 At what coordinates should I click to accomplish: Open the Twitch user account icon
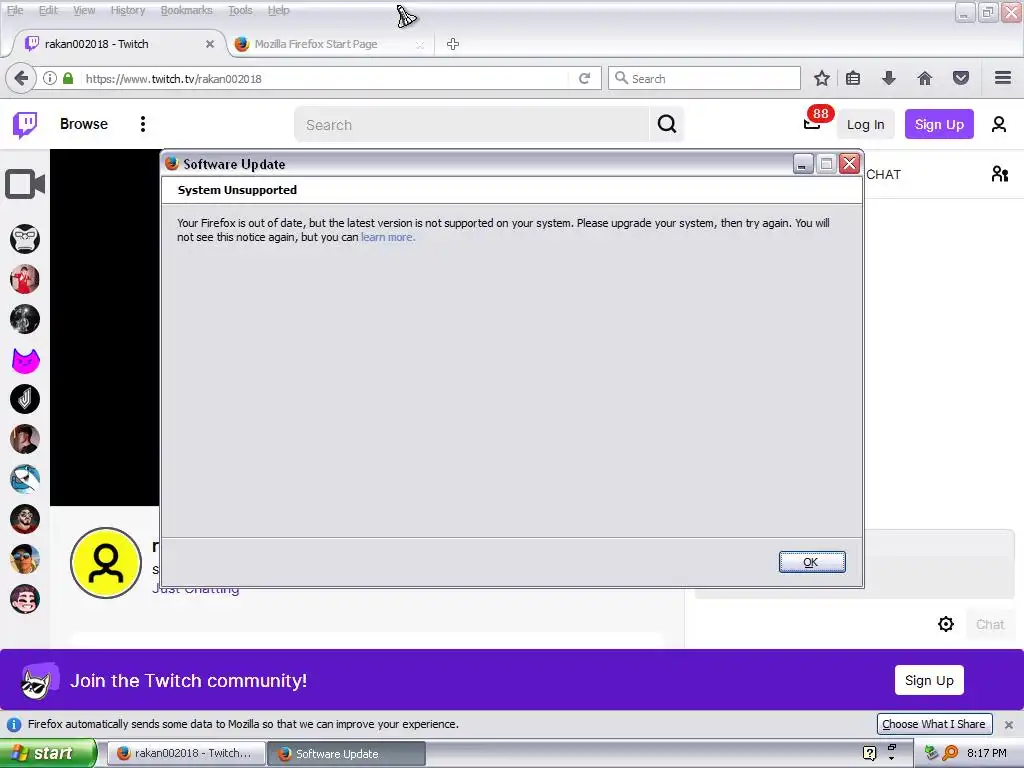tap(999, 124)
